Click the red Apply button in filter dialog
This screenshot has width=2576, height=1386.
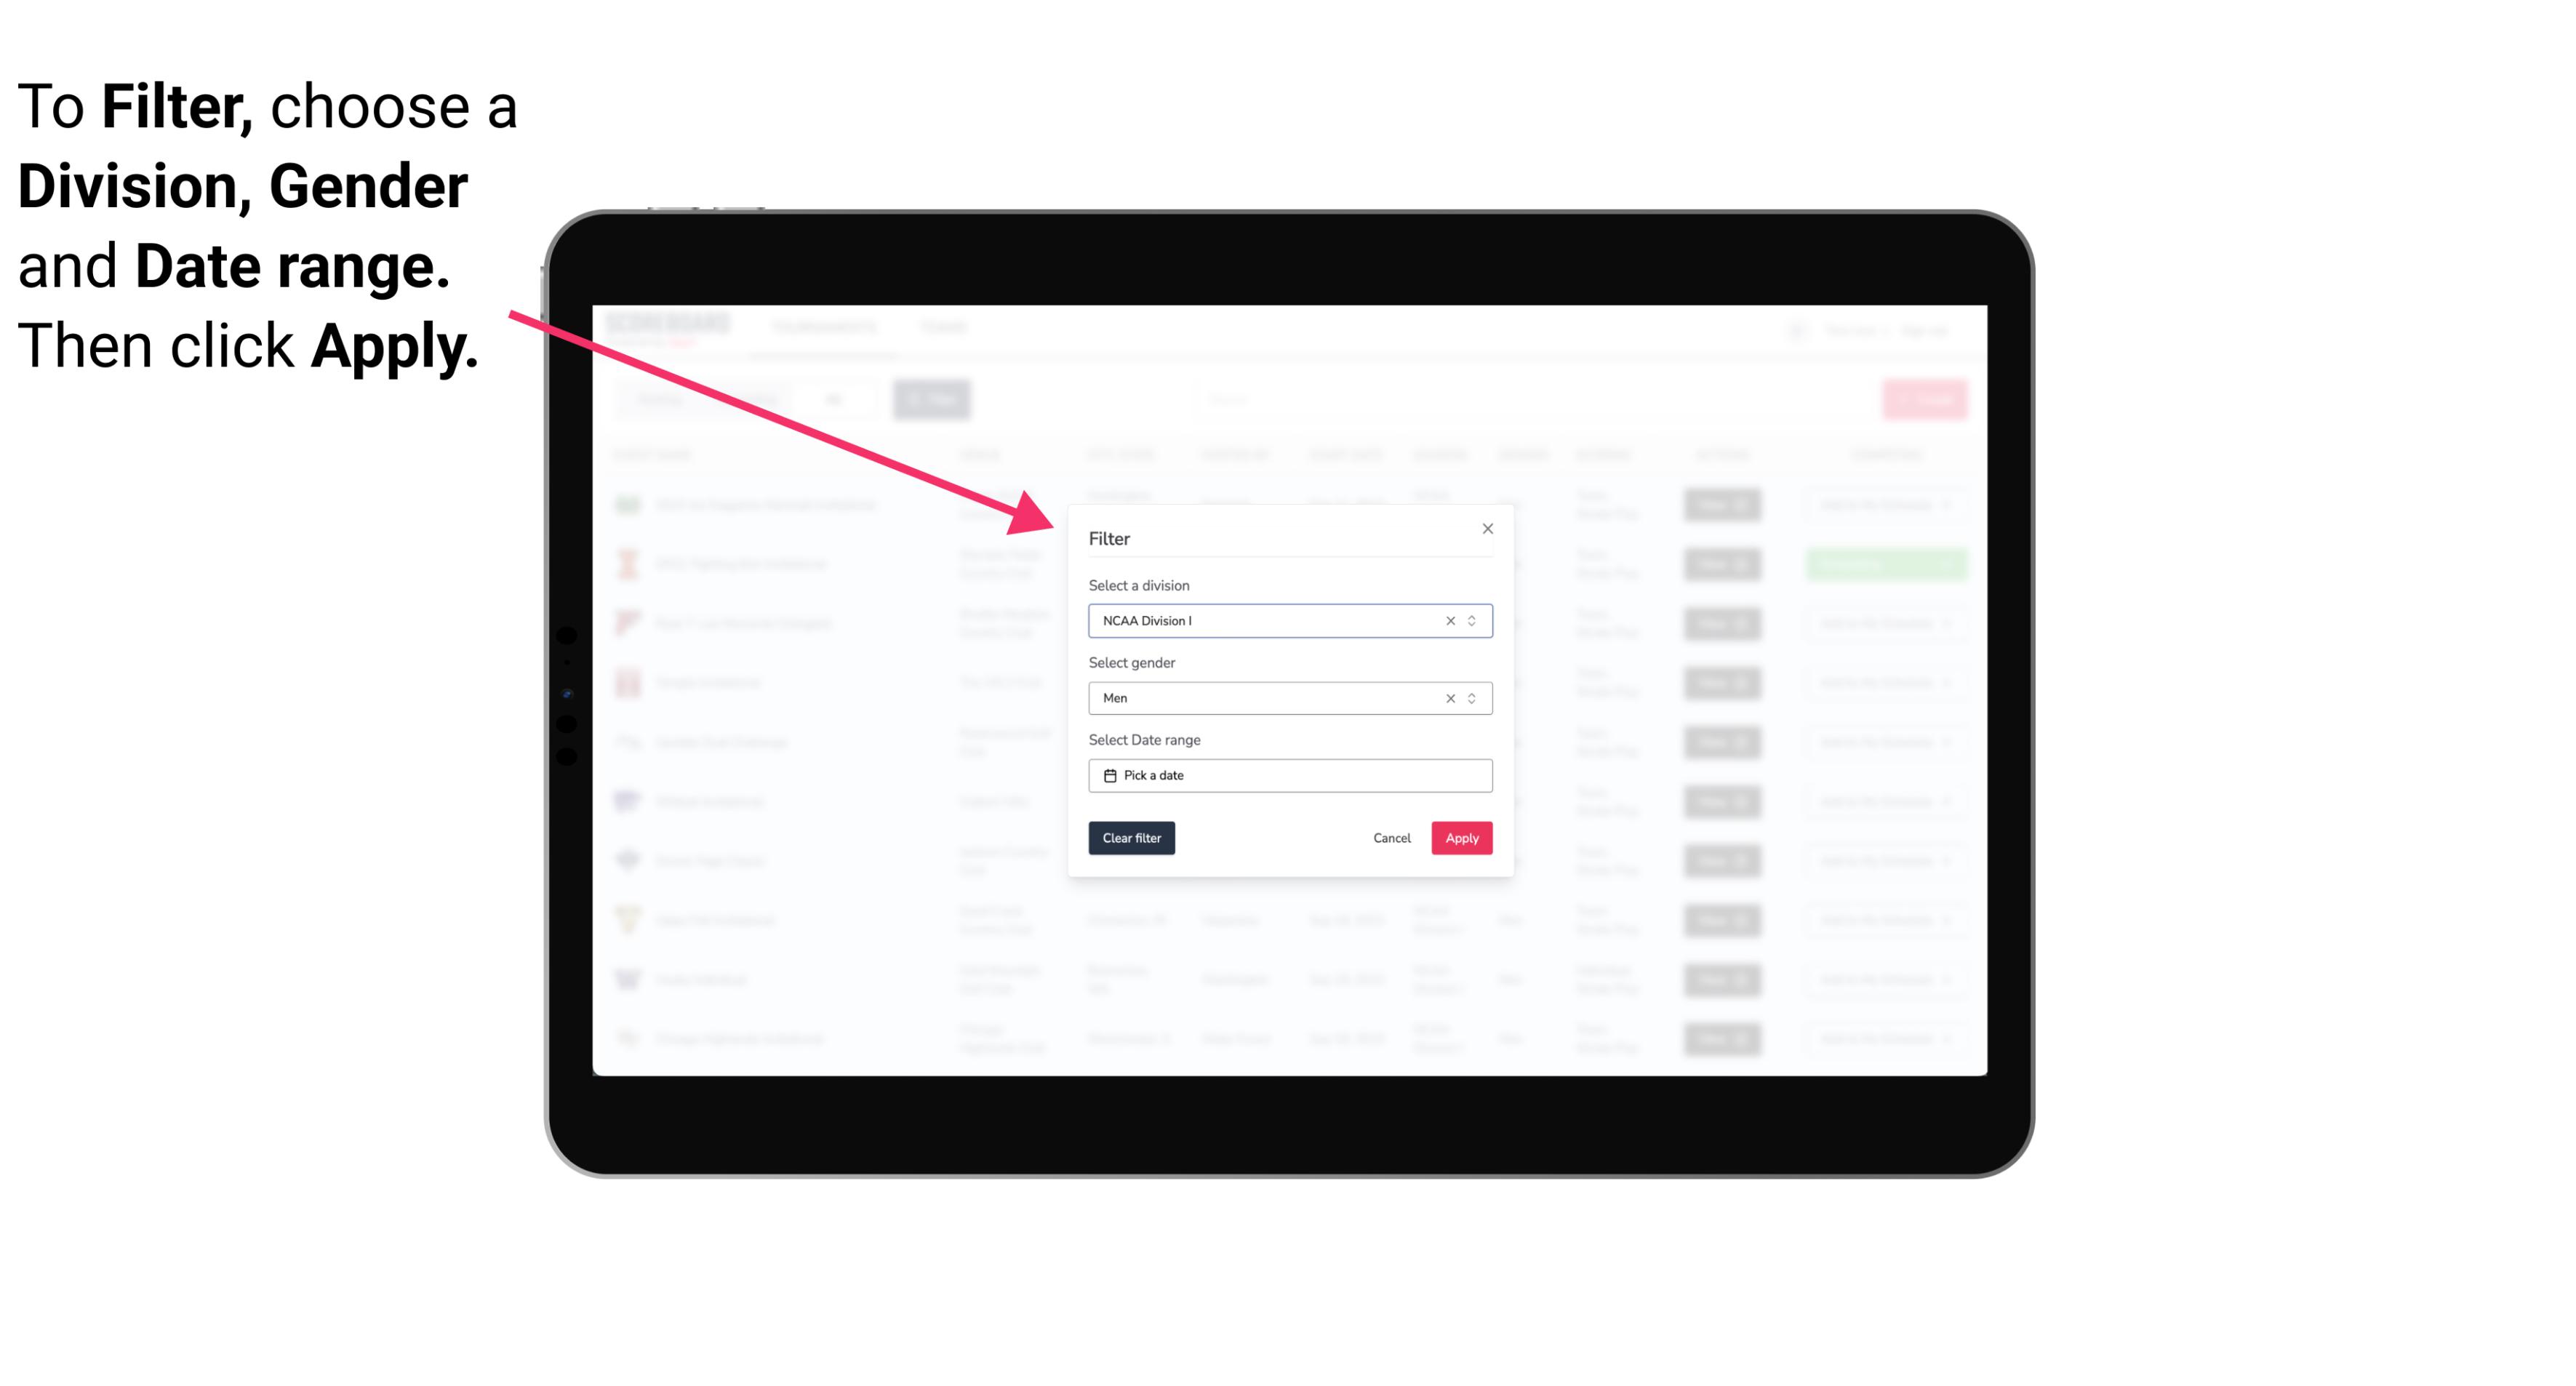tap(1461, 838)
